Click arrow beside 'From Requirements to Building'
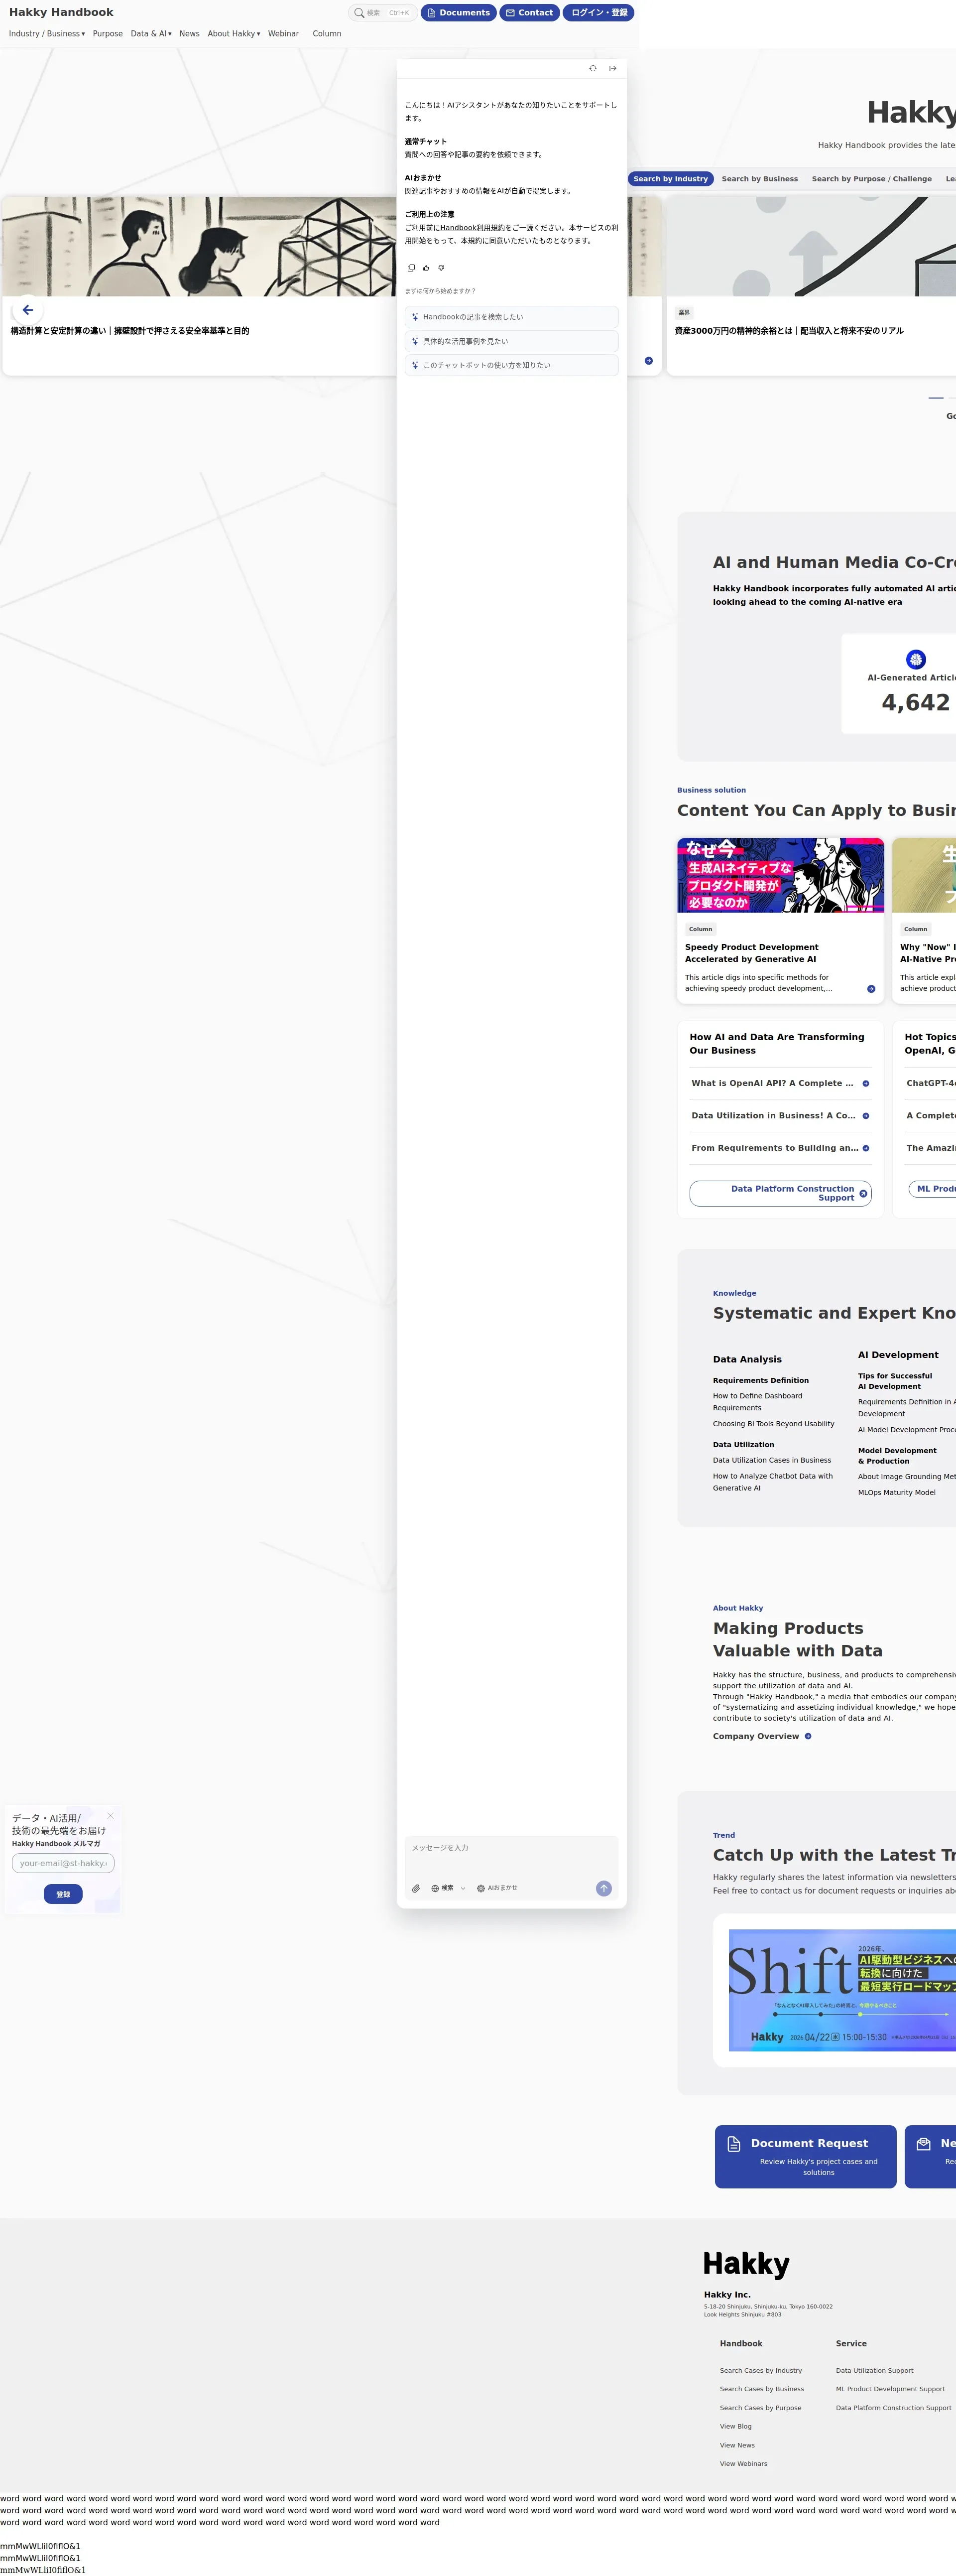Screen dimensions: 956x2576 click(x=866, y=1148)
